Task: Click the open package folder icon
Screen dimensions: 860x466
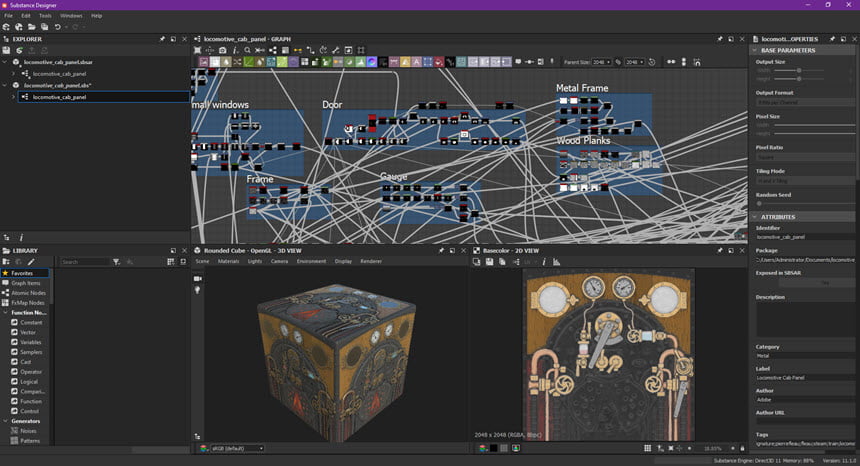Action: coord(32,27)
